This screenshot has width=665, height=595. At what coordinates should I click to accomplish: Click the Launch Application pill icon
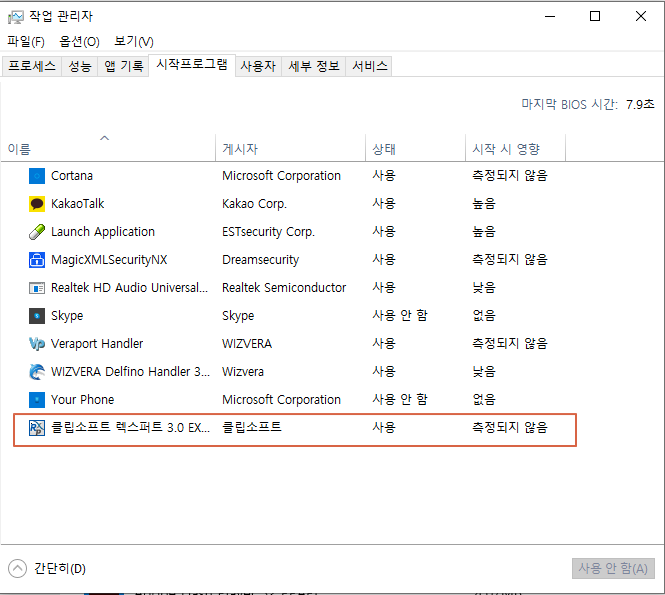(37, 232)
